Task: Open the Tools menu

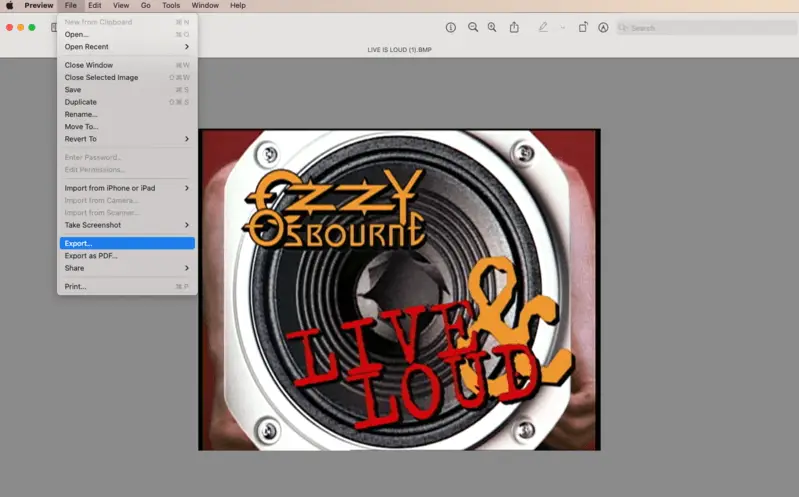Action: tap(171, 6)
